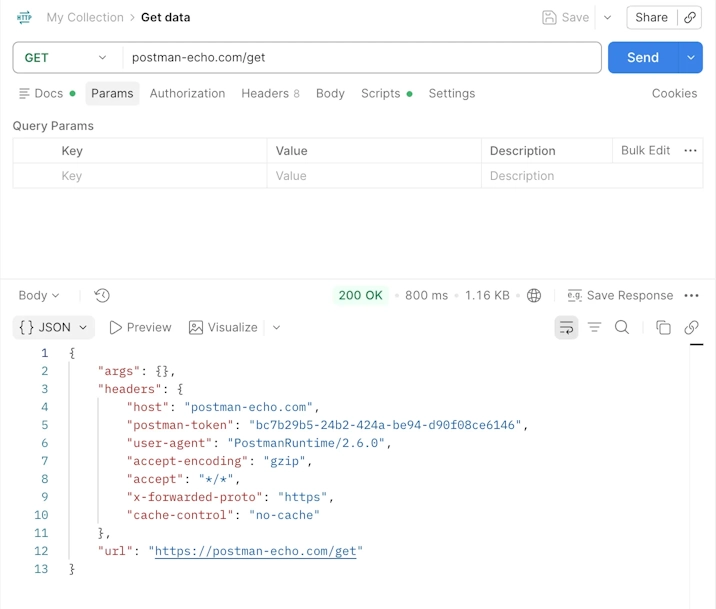
Task: Click the "postman-token" key in response
Action: 180,425
